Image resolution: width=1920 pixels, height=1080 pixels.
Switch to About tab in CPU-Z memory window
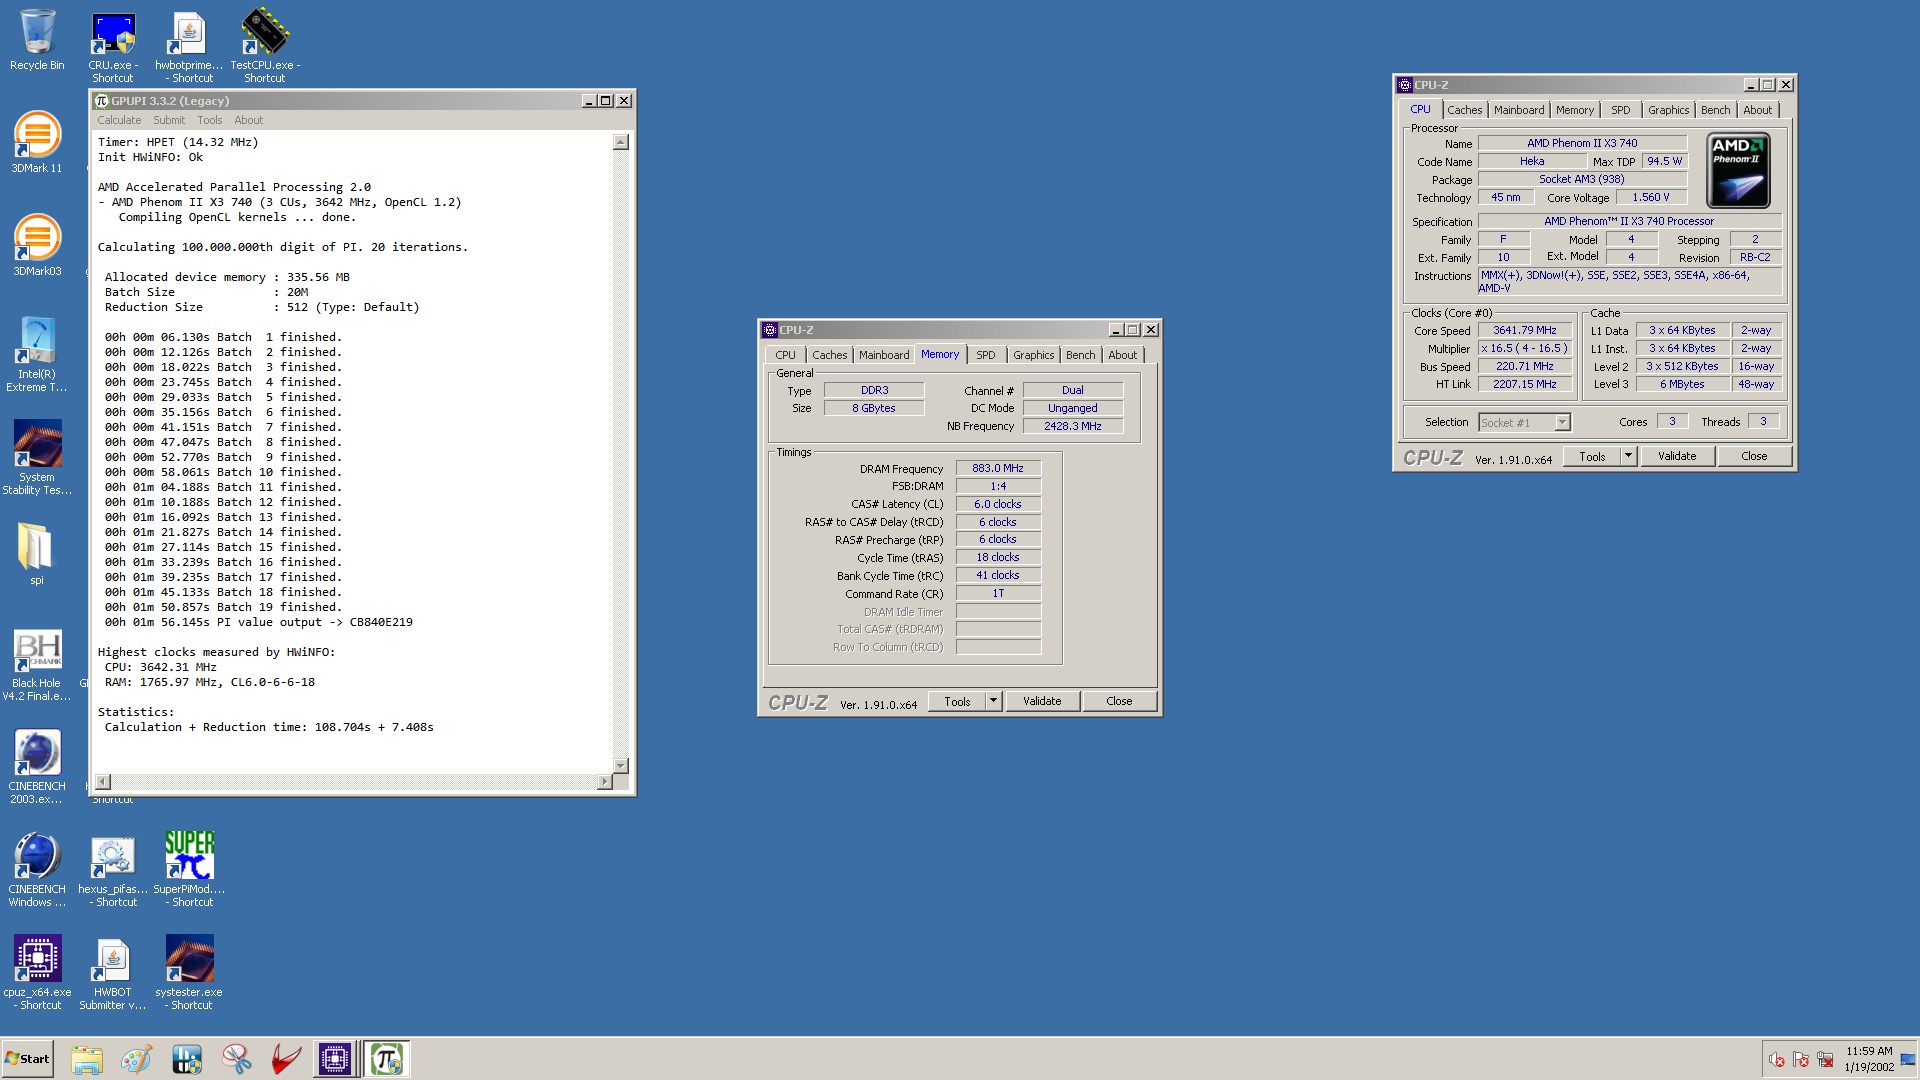click(1123, 355)
